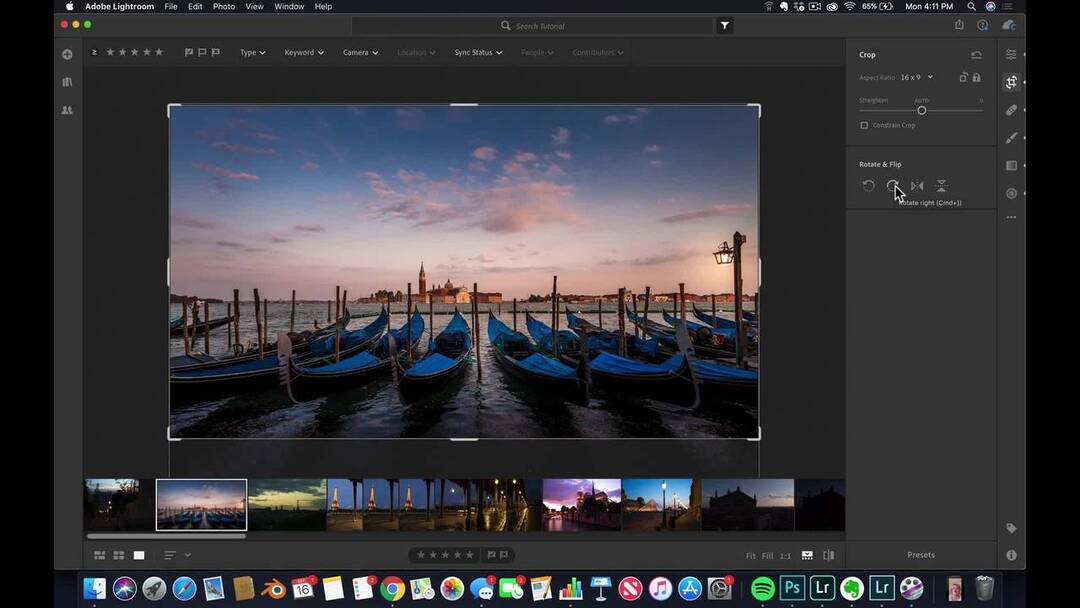Click Auto above the Straighten slider
Viewport: 1080px width, 608px height.
(922, 101)
